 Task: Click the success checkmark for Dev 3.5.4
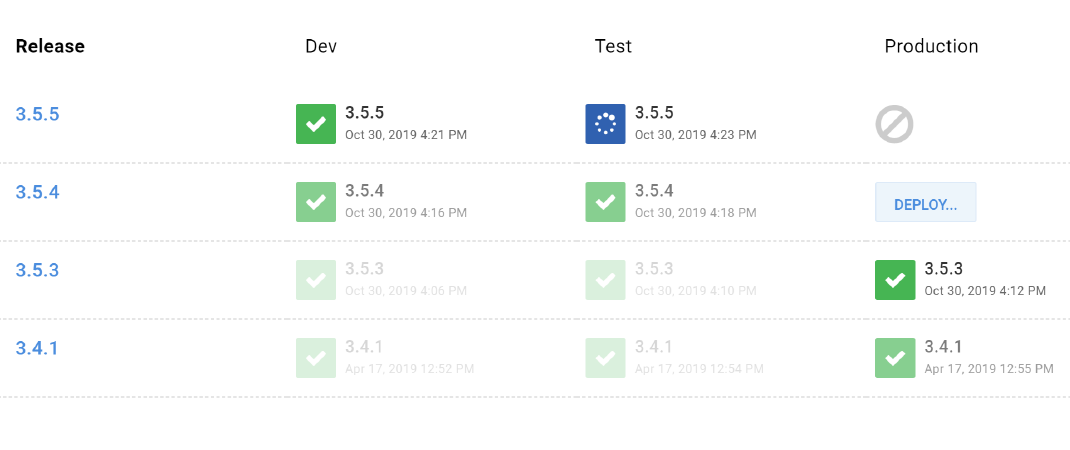[315, 201]
